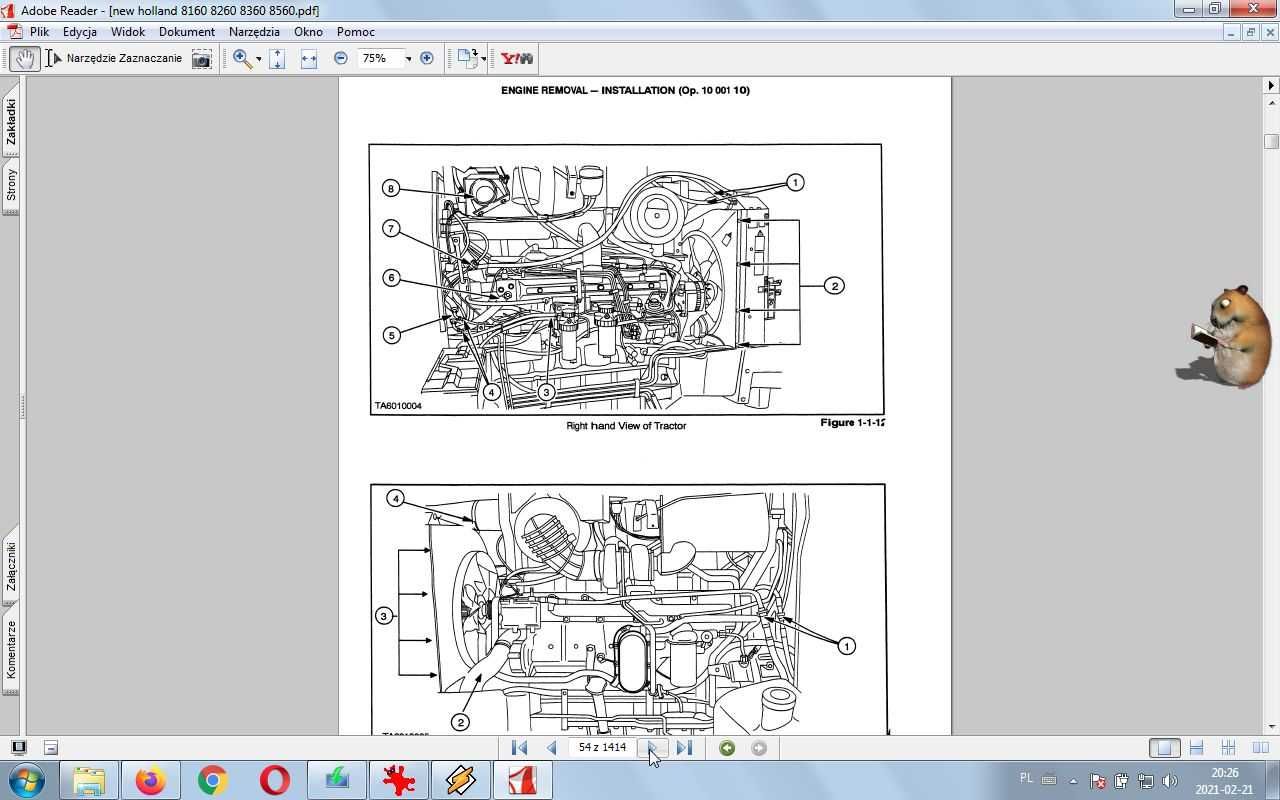Open Chrome from taskbar
The image size is (1280, 800).
pyautogui.click(x=212, y=780)
